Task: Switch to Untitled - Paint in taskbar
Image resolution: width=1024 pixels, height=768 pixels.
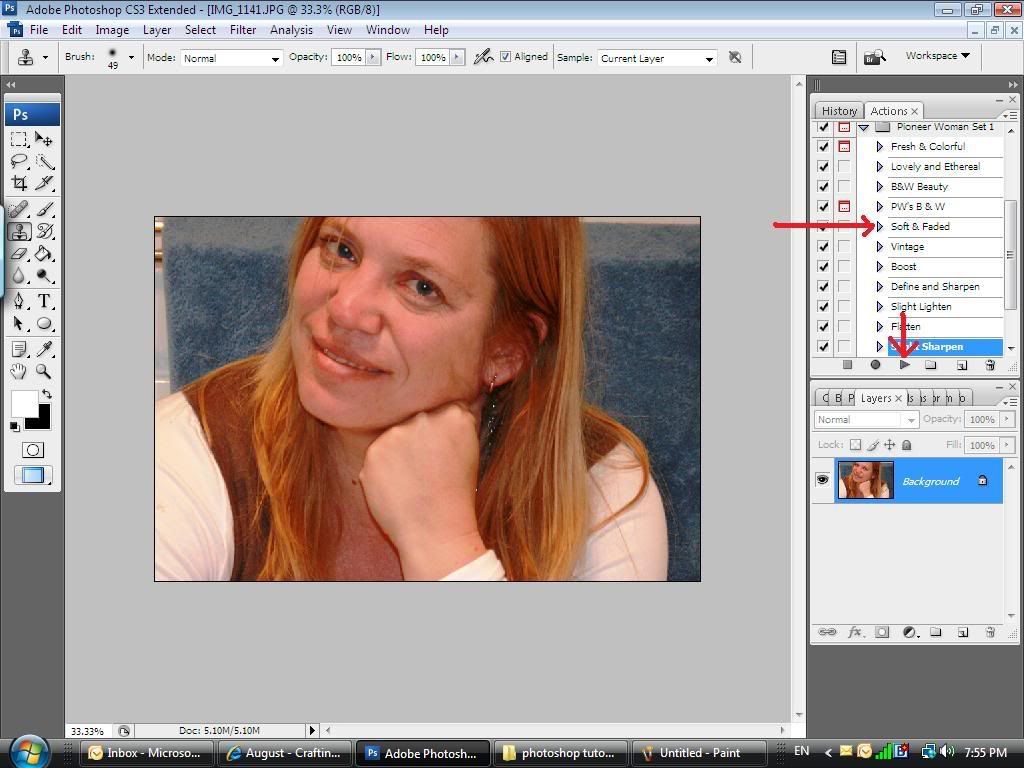Action: (x=700, y=753)
